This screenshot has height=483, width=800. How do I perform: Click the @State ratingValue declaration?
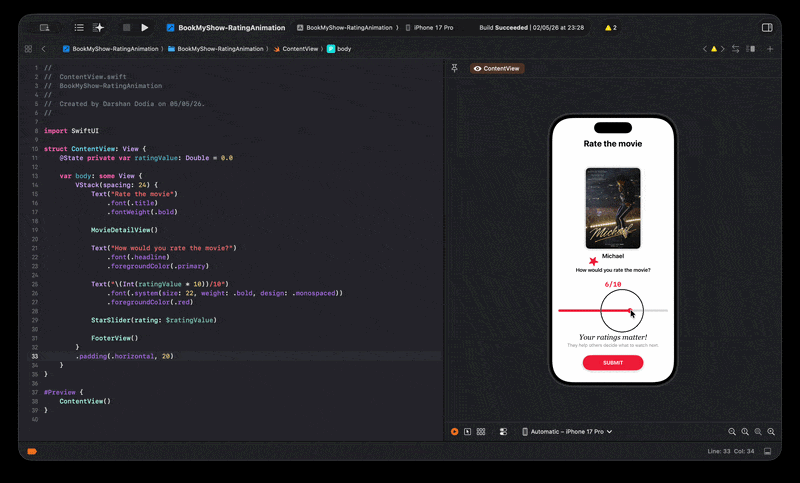[146, 158]
